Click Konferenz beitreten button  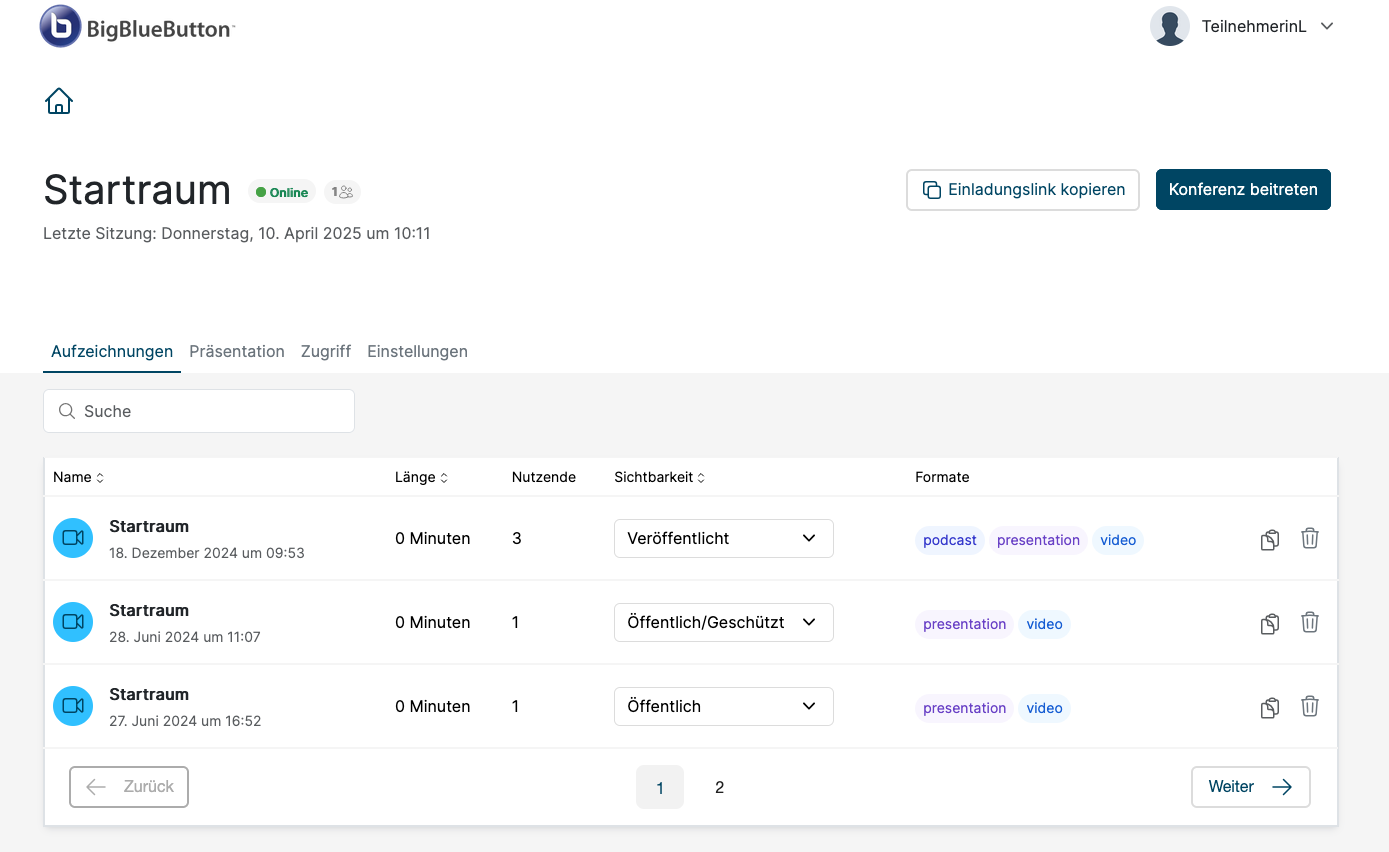(1243, 190)
